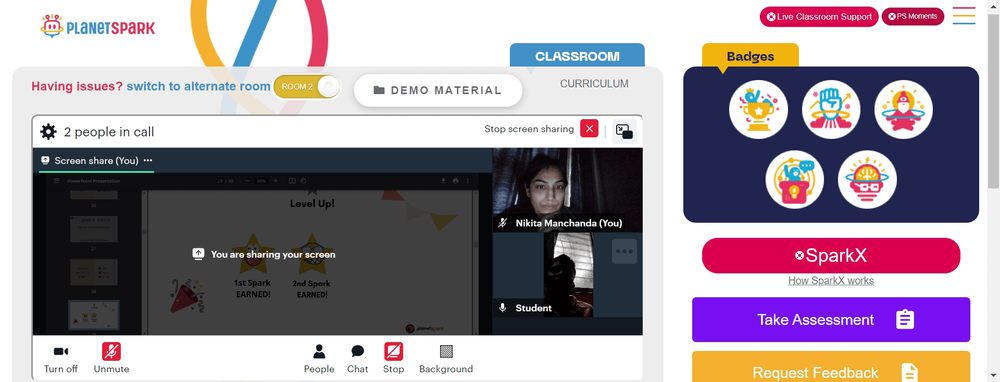Open the hamburger menu icon
Viewport: 1000px width, 382px height.
coord(964,16)
